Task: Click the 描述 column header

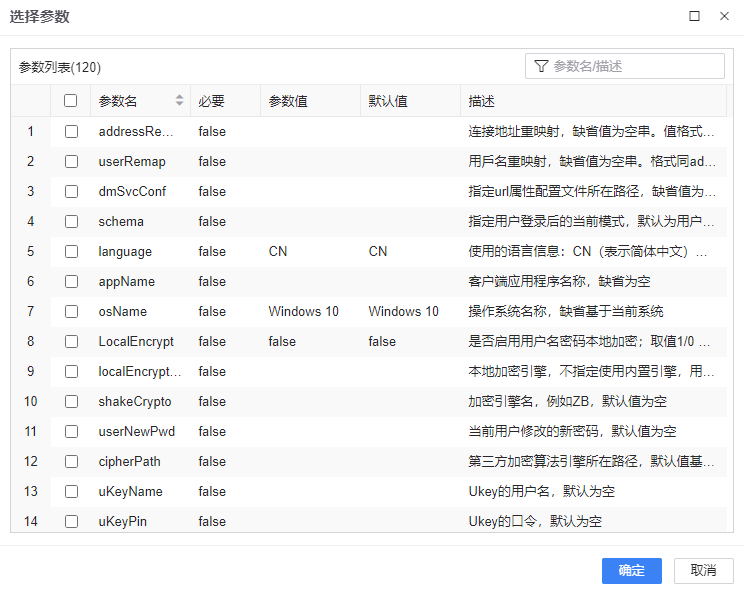Action: pyautogui.click(x=593, y=101)
